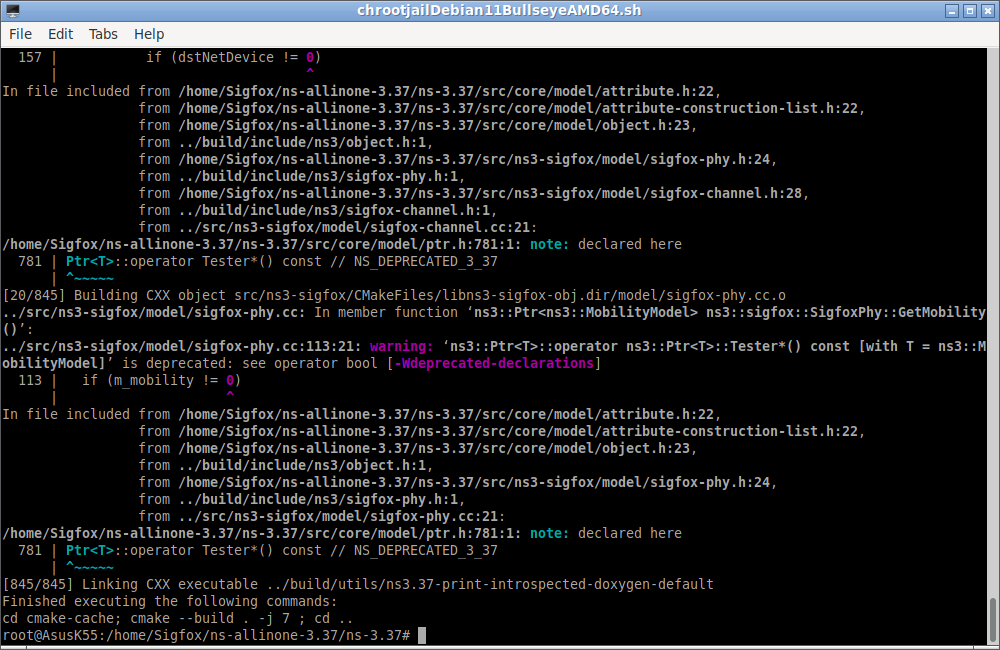Click the magenta 'warning:' label
This screenshot has width=1000, height=650.
click(x=401, y=346)
